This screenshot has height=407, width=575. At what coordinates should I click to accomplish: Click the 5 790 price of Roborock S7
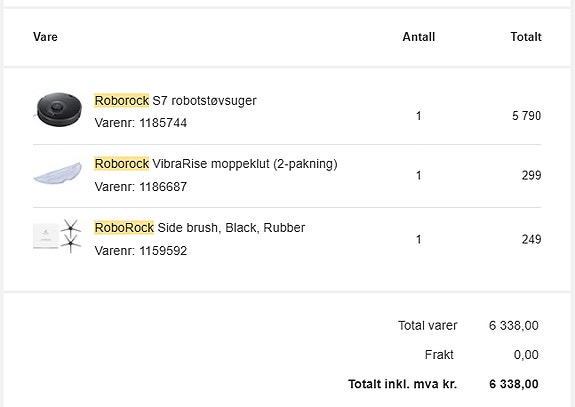(526, 116)
